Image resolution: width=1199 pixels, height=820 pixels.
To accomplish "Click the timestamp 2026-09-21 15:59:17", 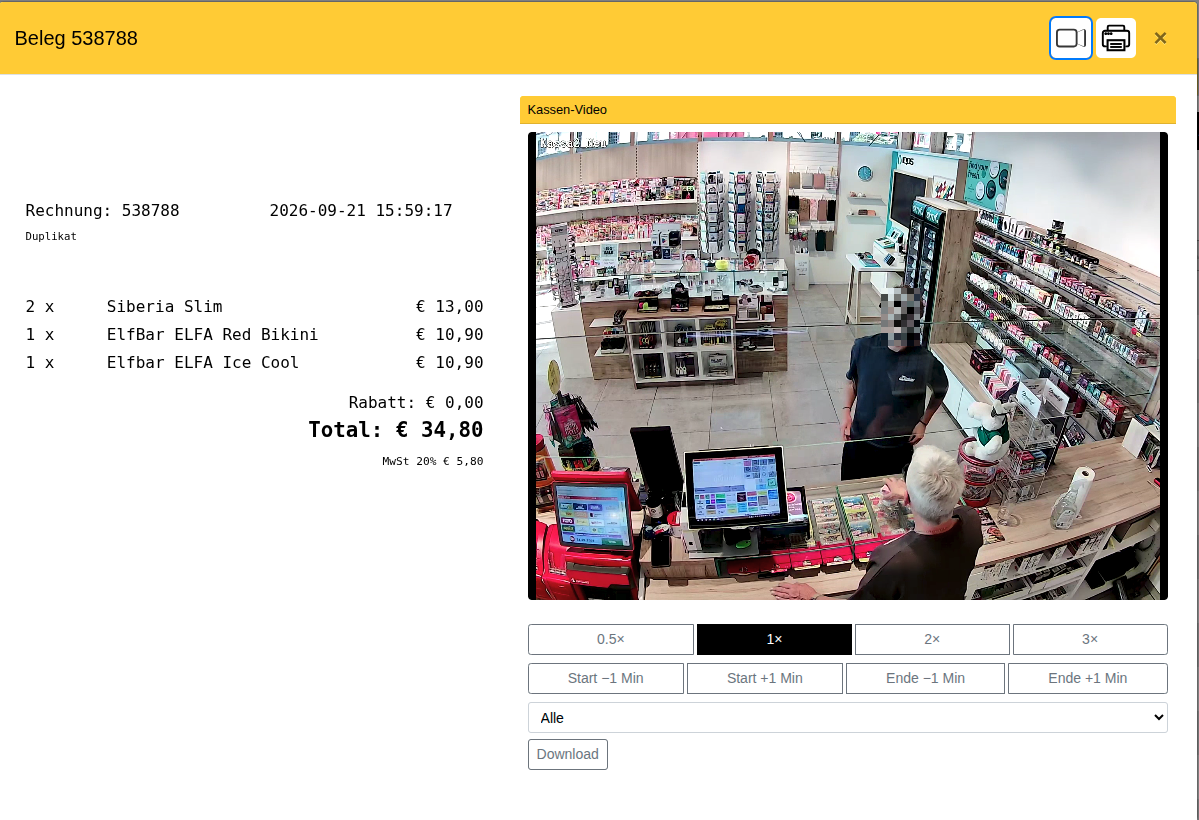I will pos(361,210).
